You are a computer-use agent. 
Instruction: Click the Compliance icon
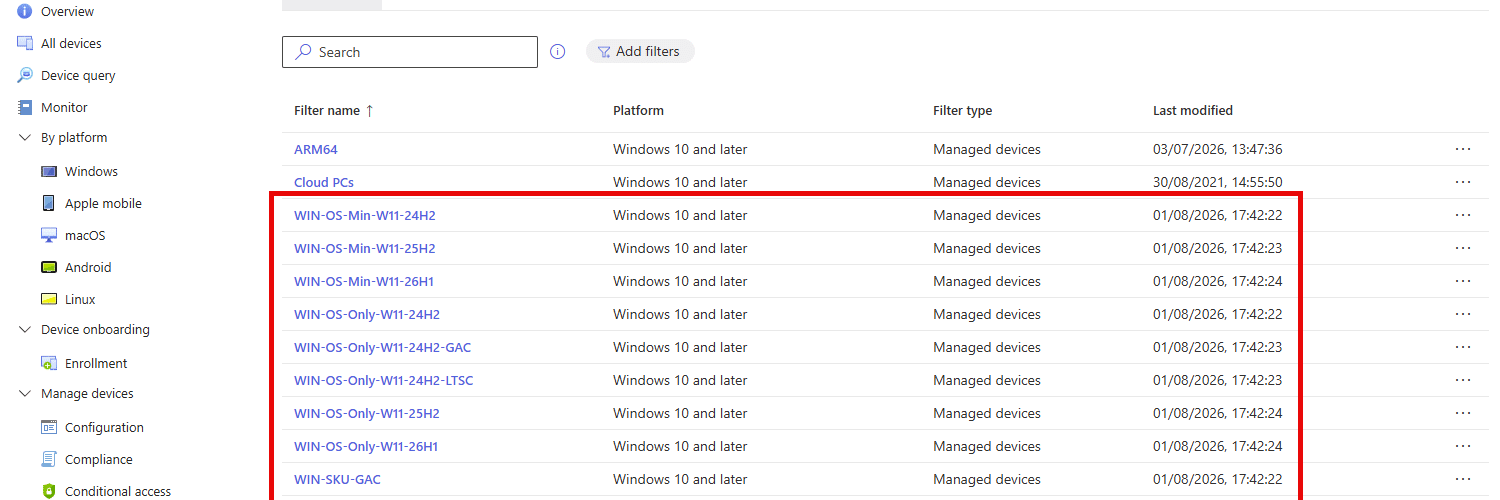(49, 459)
